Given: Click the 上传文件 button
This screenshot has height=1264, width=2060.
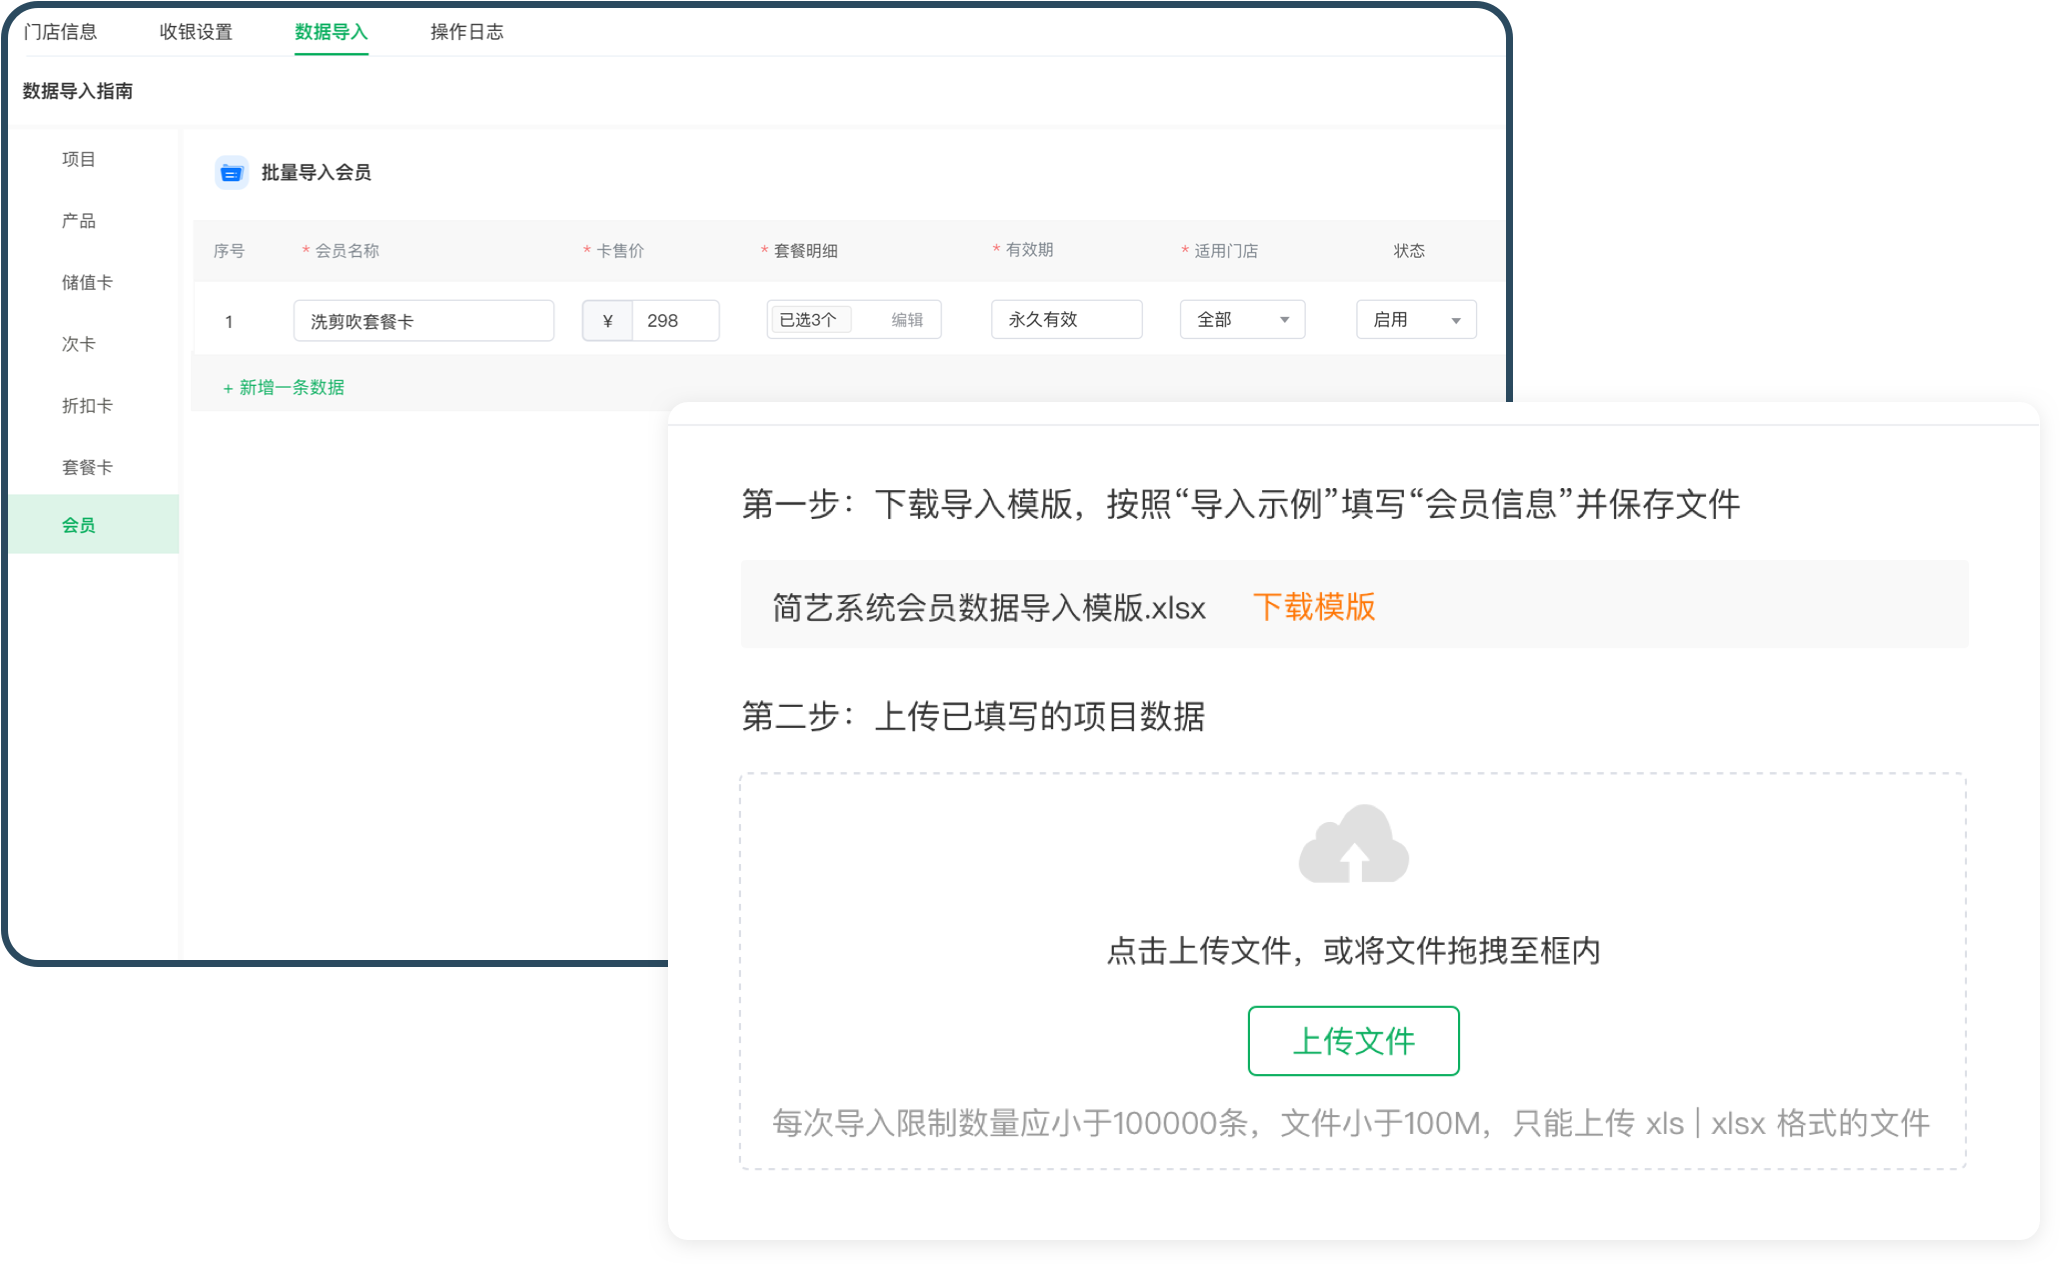Looking at the screenshot, I should point(1353,1041).
